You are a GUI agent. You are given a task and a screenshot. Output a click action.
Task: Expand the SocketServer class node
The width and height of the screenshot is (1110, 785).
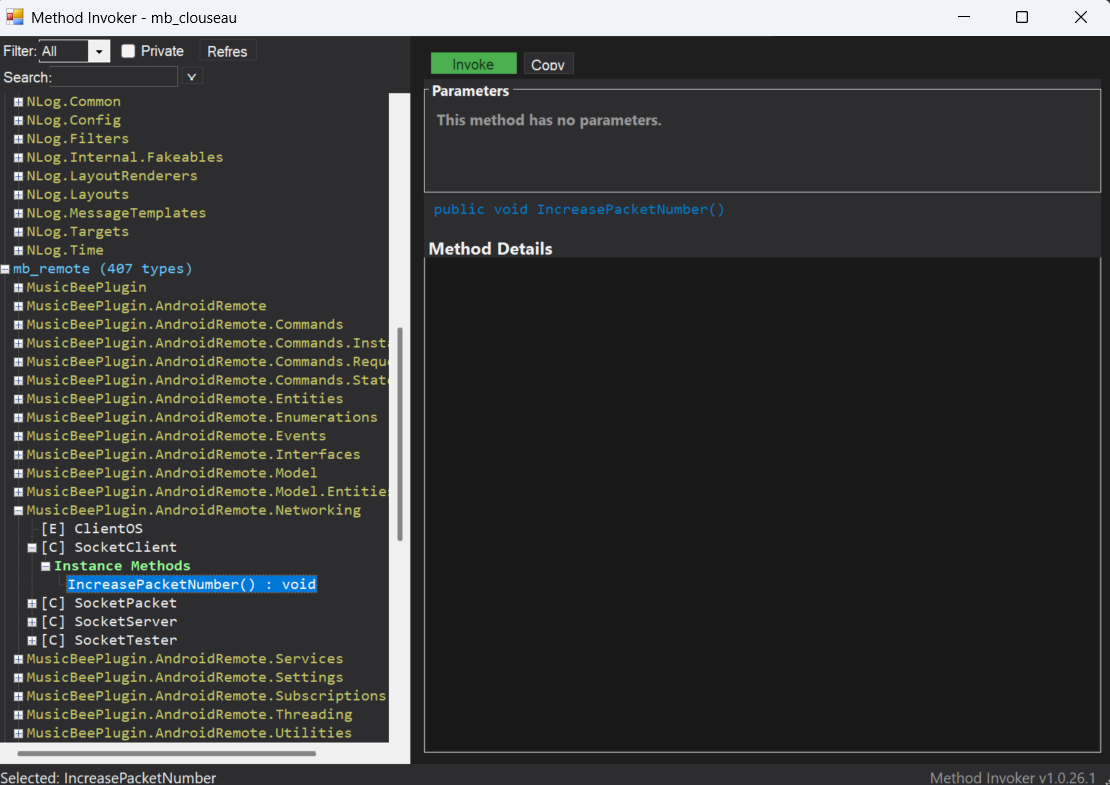[x=32, y=622]
